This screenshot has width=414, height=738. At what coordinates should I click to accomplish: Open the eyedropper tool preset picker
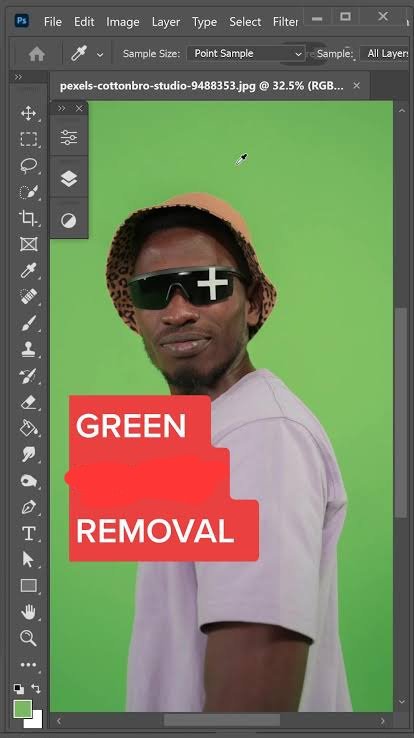100,55
